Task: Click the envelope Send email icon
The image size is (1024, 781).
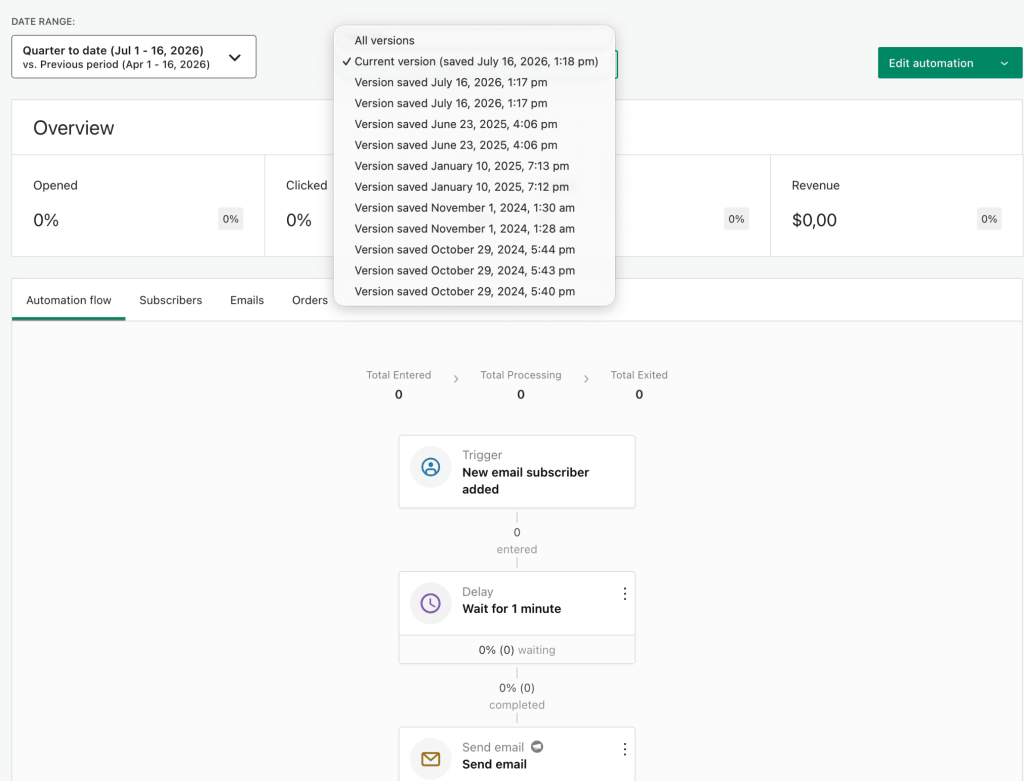Action: pyautogui.click(x=430, y=759)
